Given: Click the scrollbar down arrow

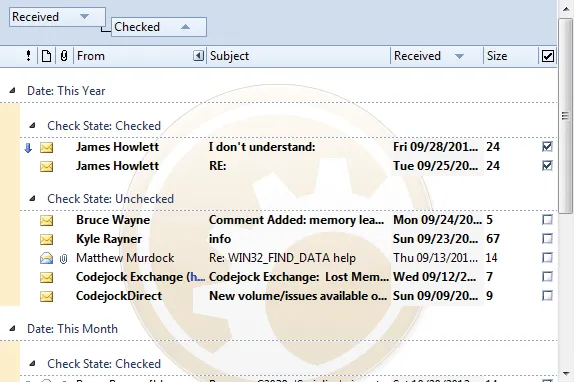Looking at the screenshot, I should click(x=566, y=374).
